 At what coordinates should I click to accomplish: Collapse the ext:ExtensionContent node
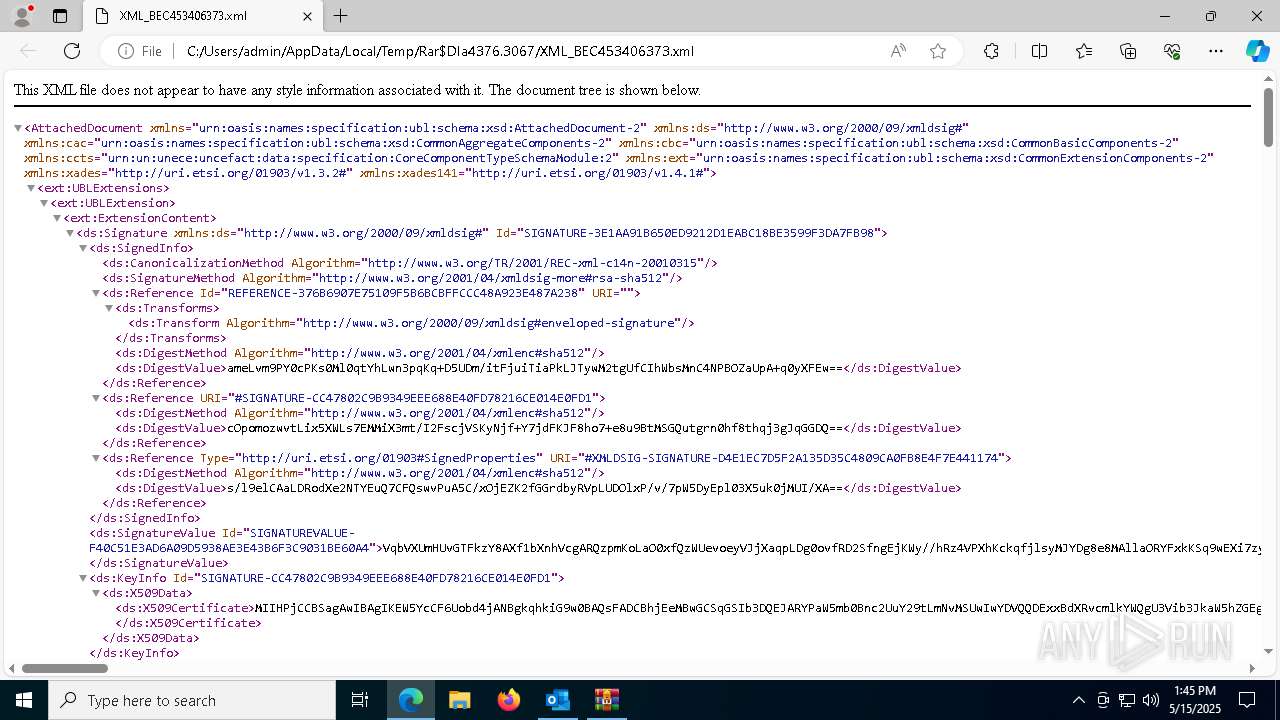[x=57, y=218]
